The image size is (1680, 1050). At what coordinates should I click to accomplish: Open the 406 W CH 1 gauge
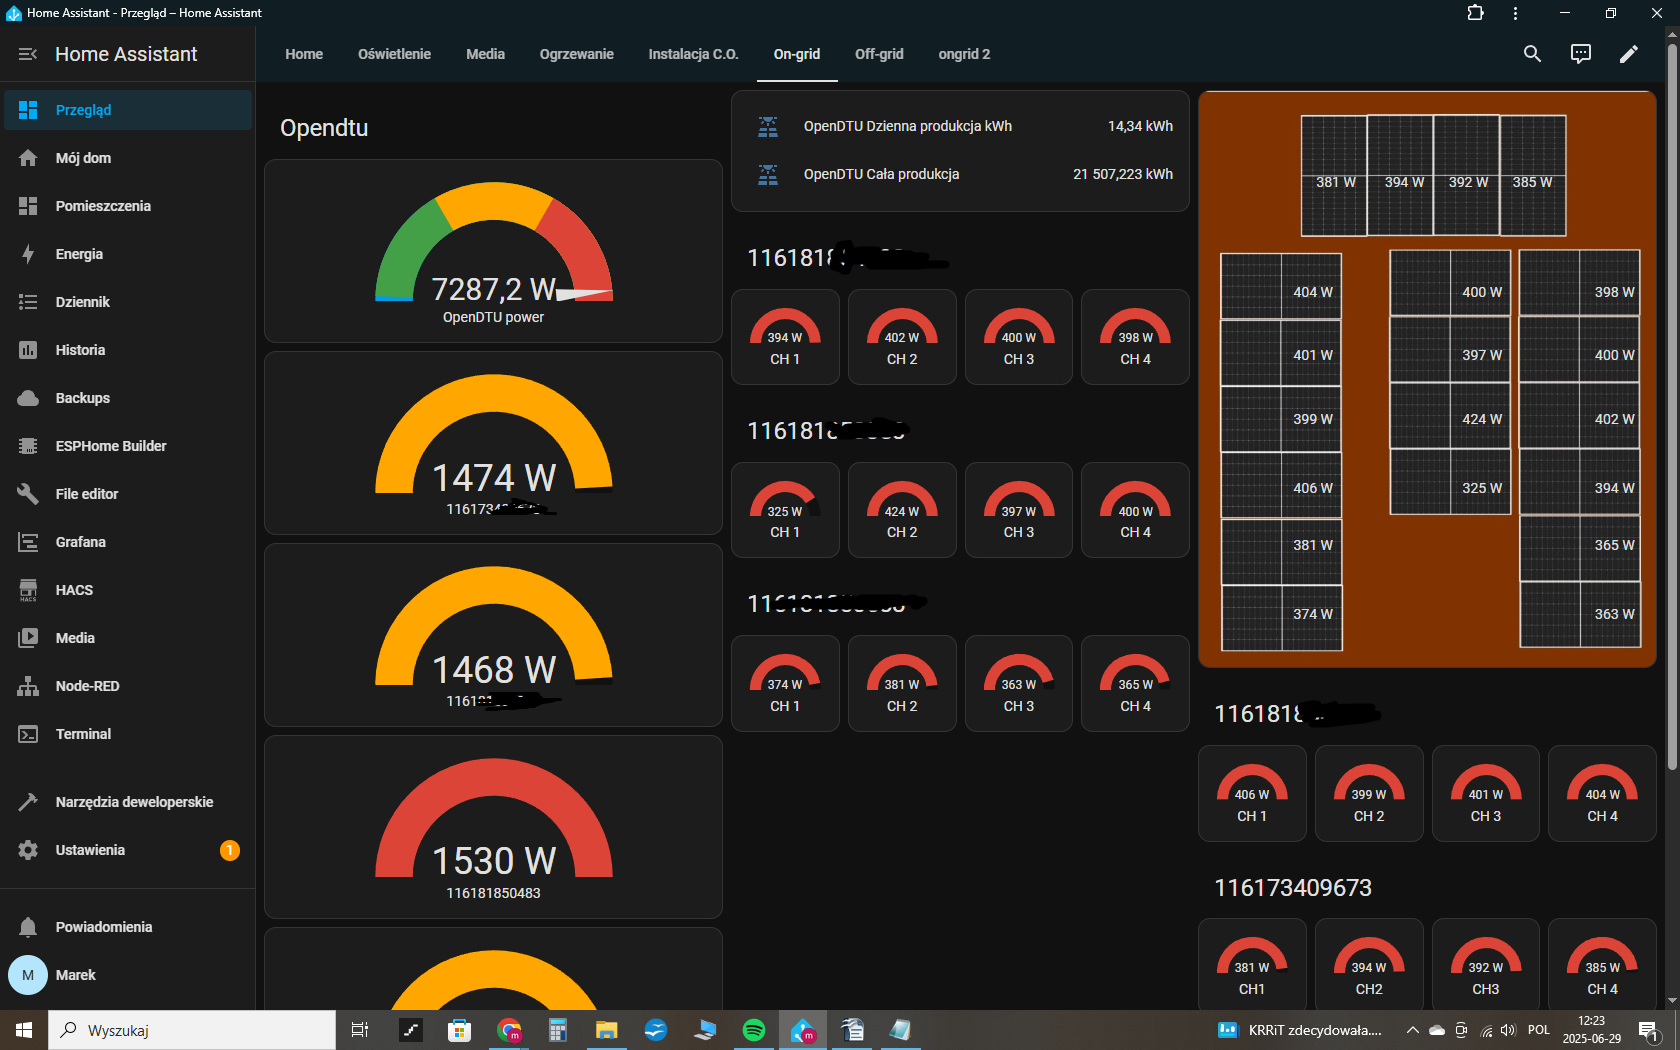(1252, 793)
